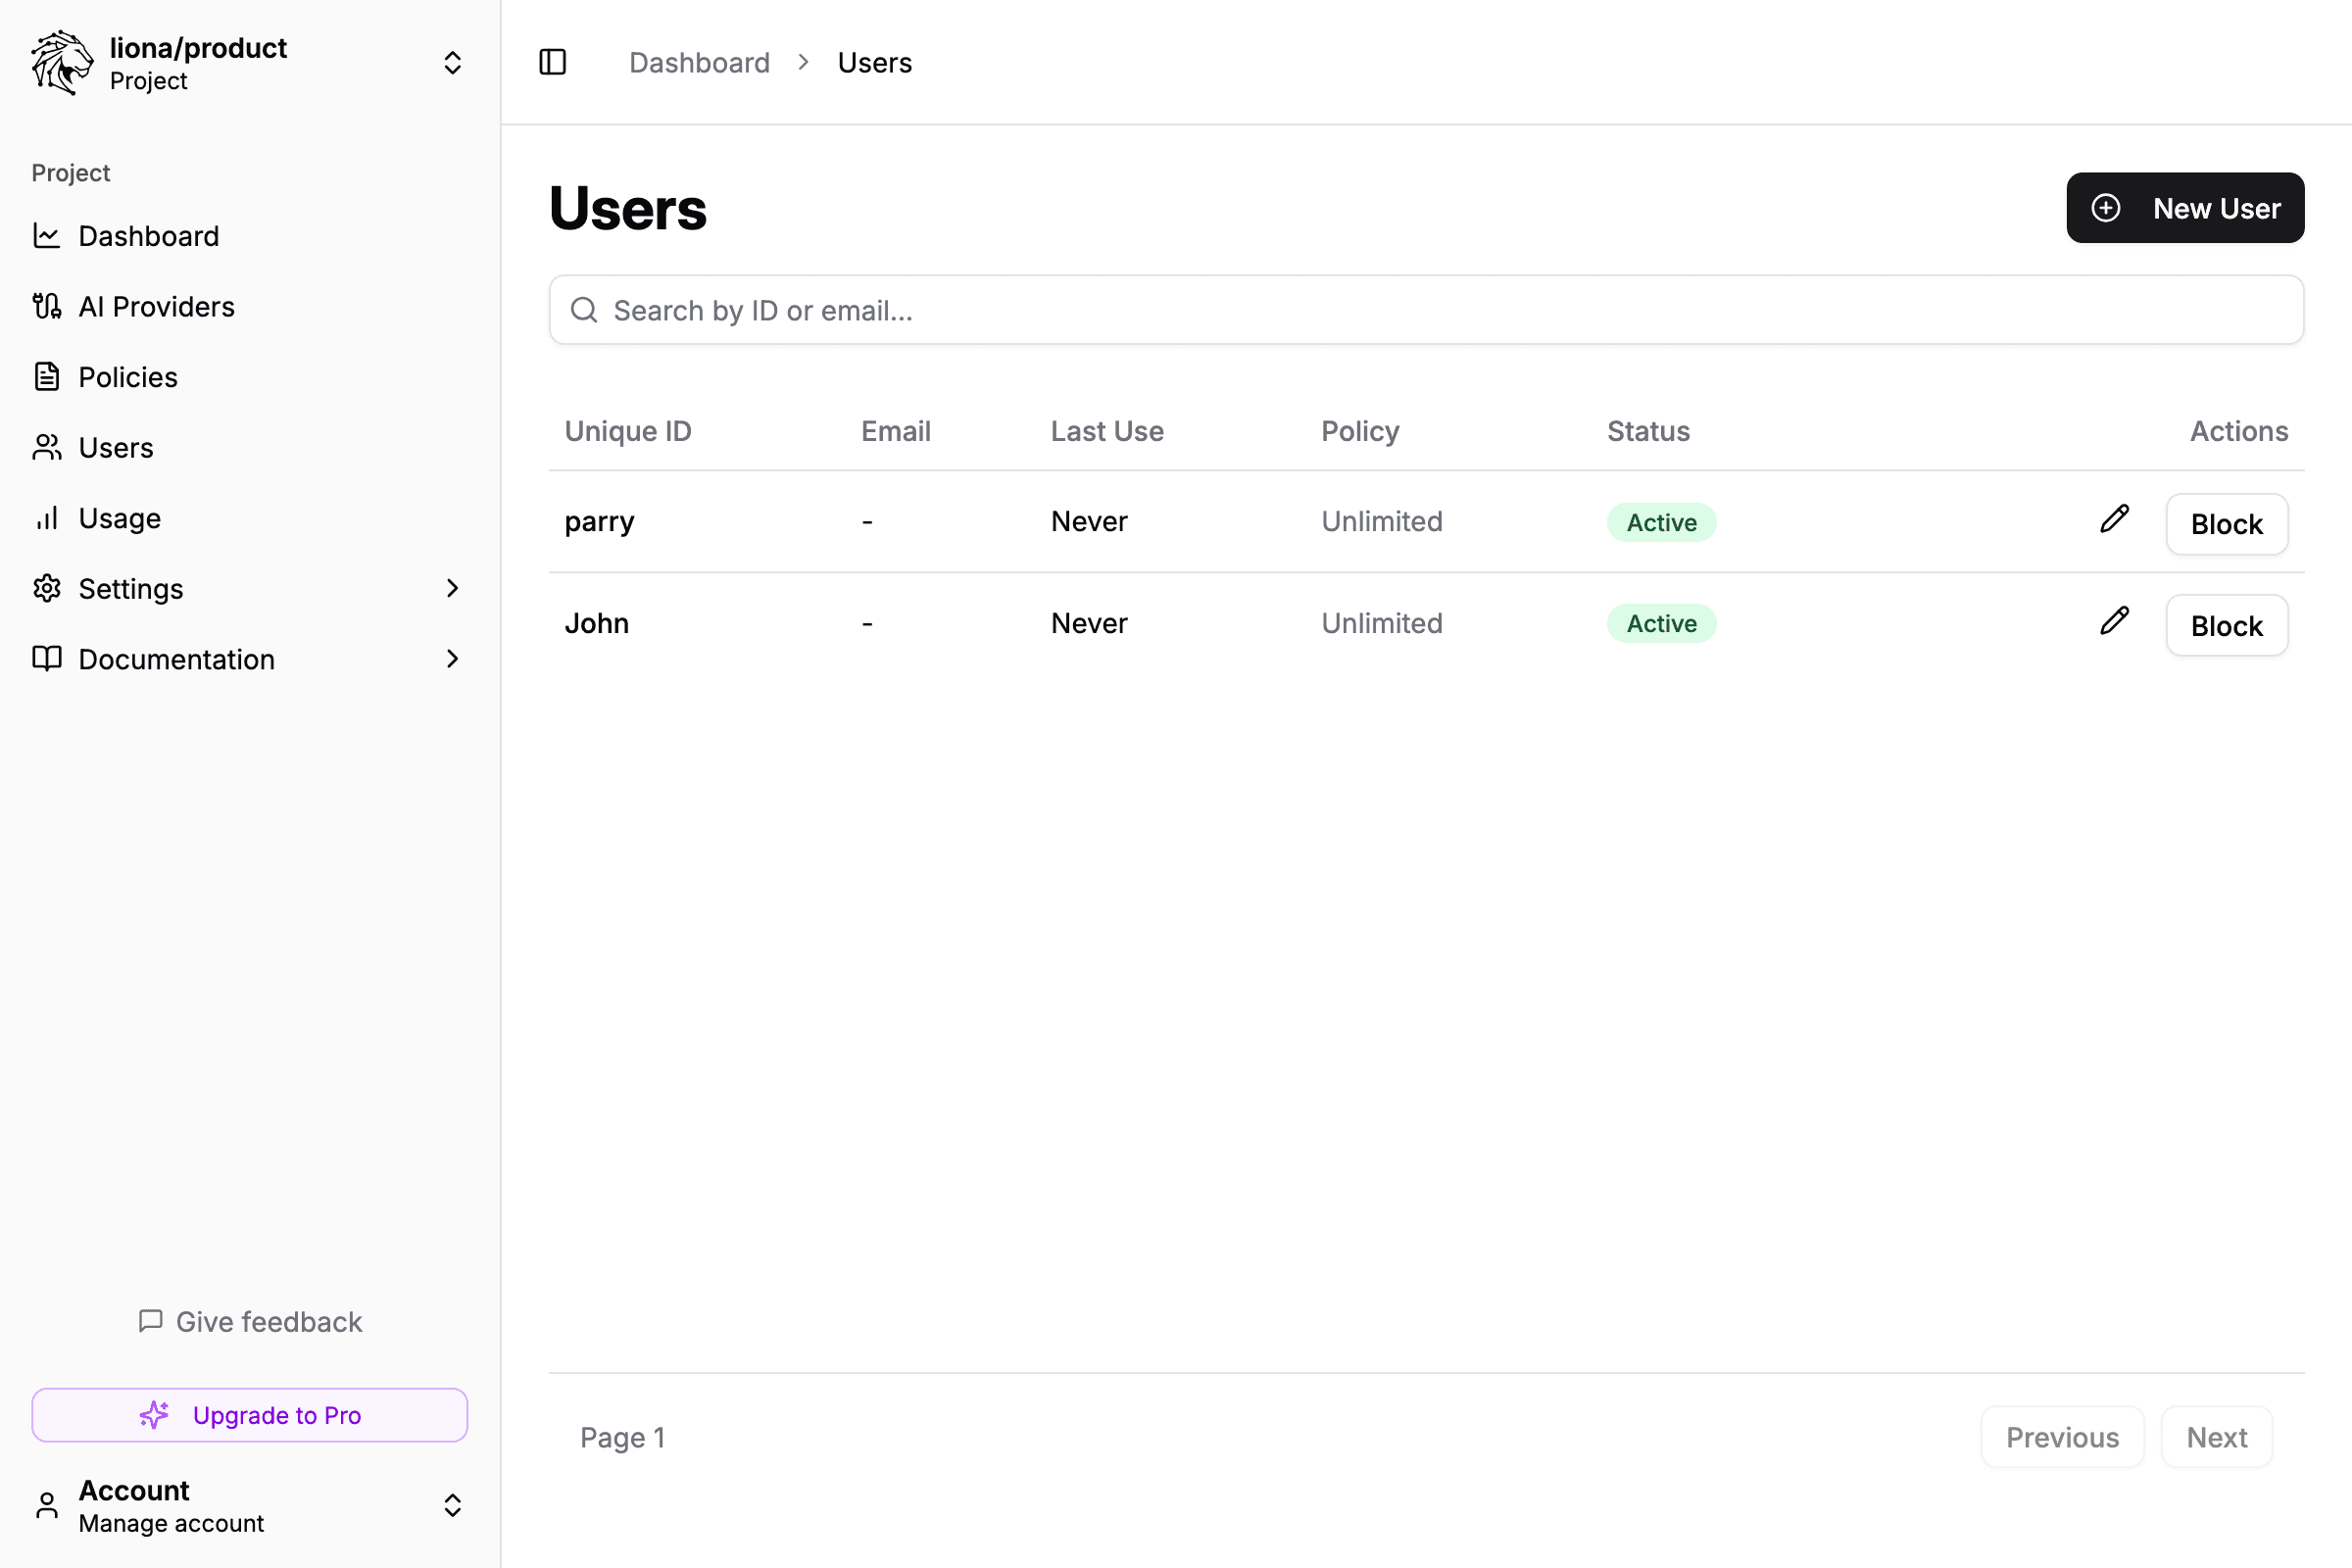Click the New User button
This screenshot has width=2352, height=1568.
2185,208
